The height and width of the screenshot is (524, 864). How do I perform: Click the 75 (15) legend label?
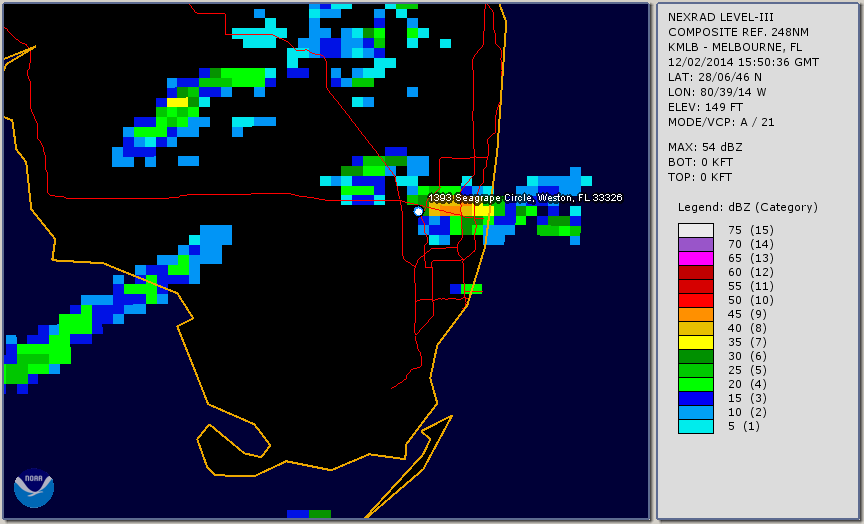750,230
